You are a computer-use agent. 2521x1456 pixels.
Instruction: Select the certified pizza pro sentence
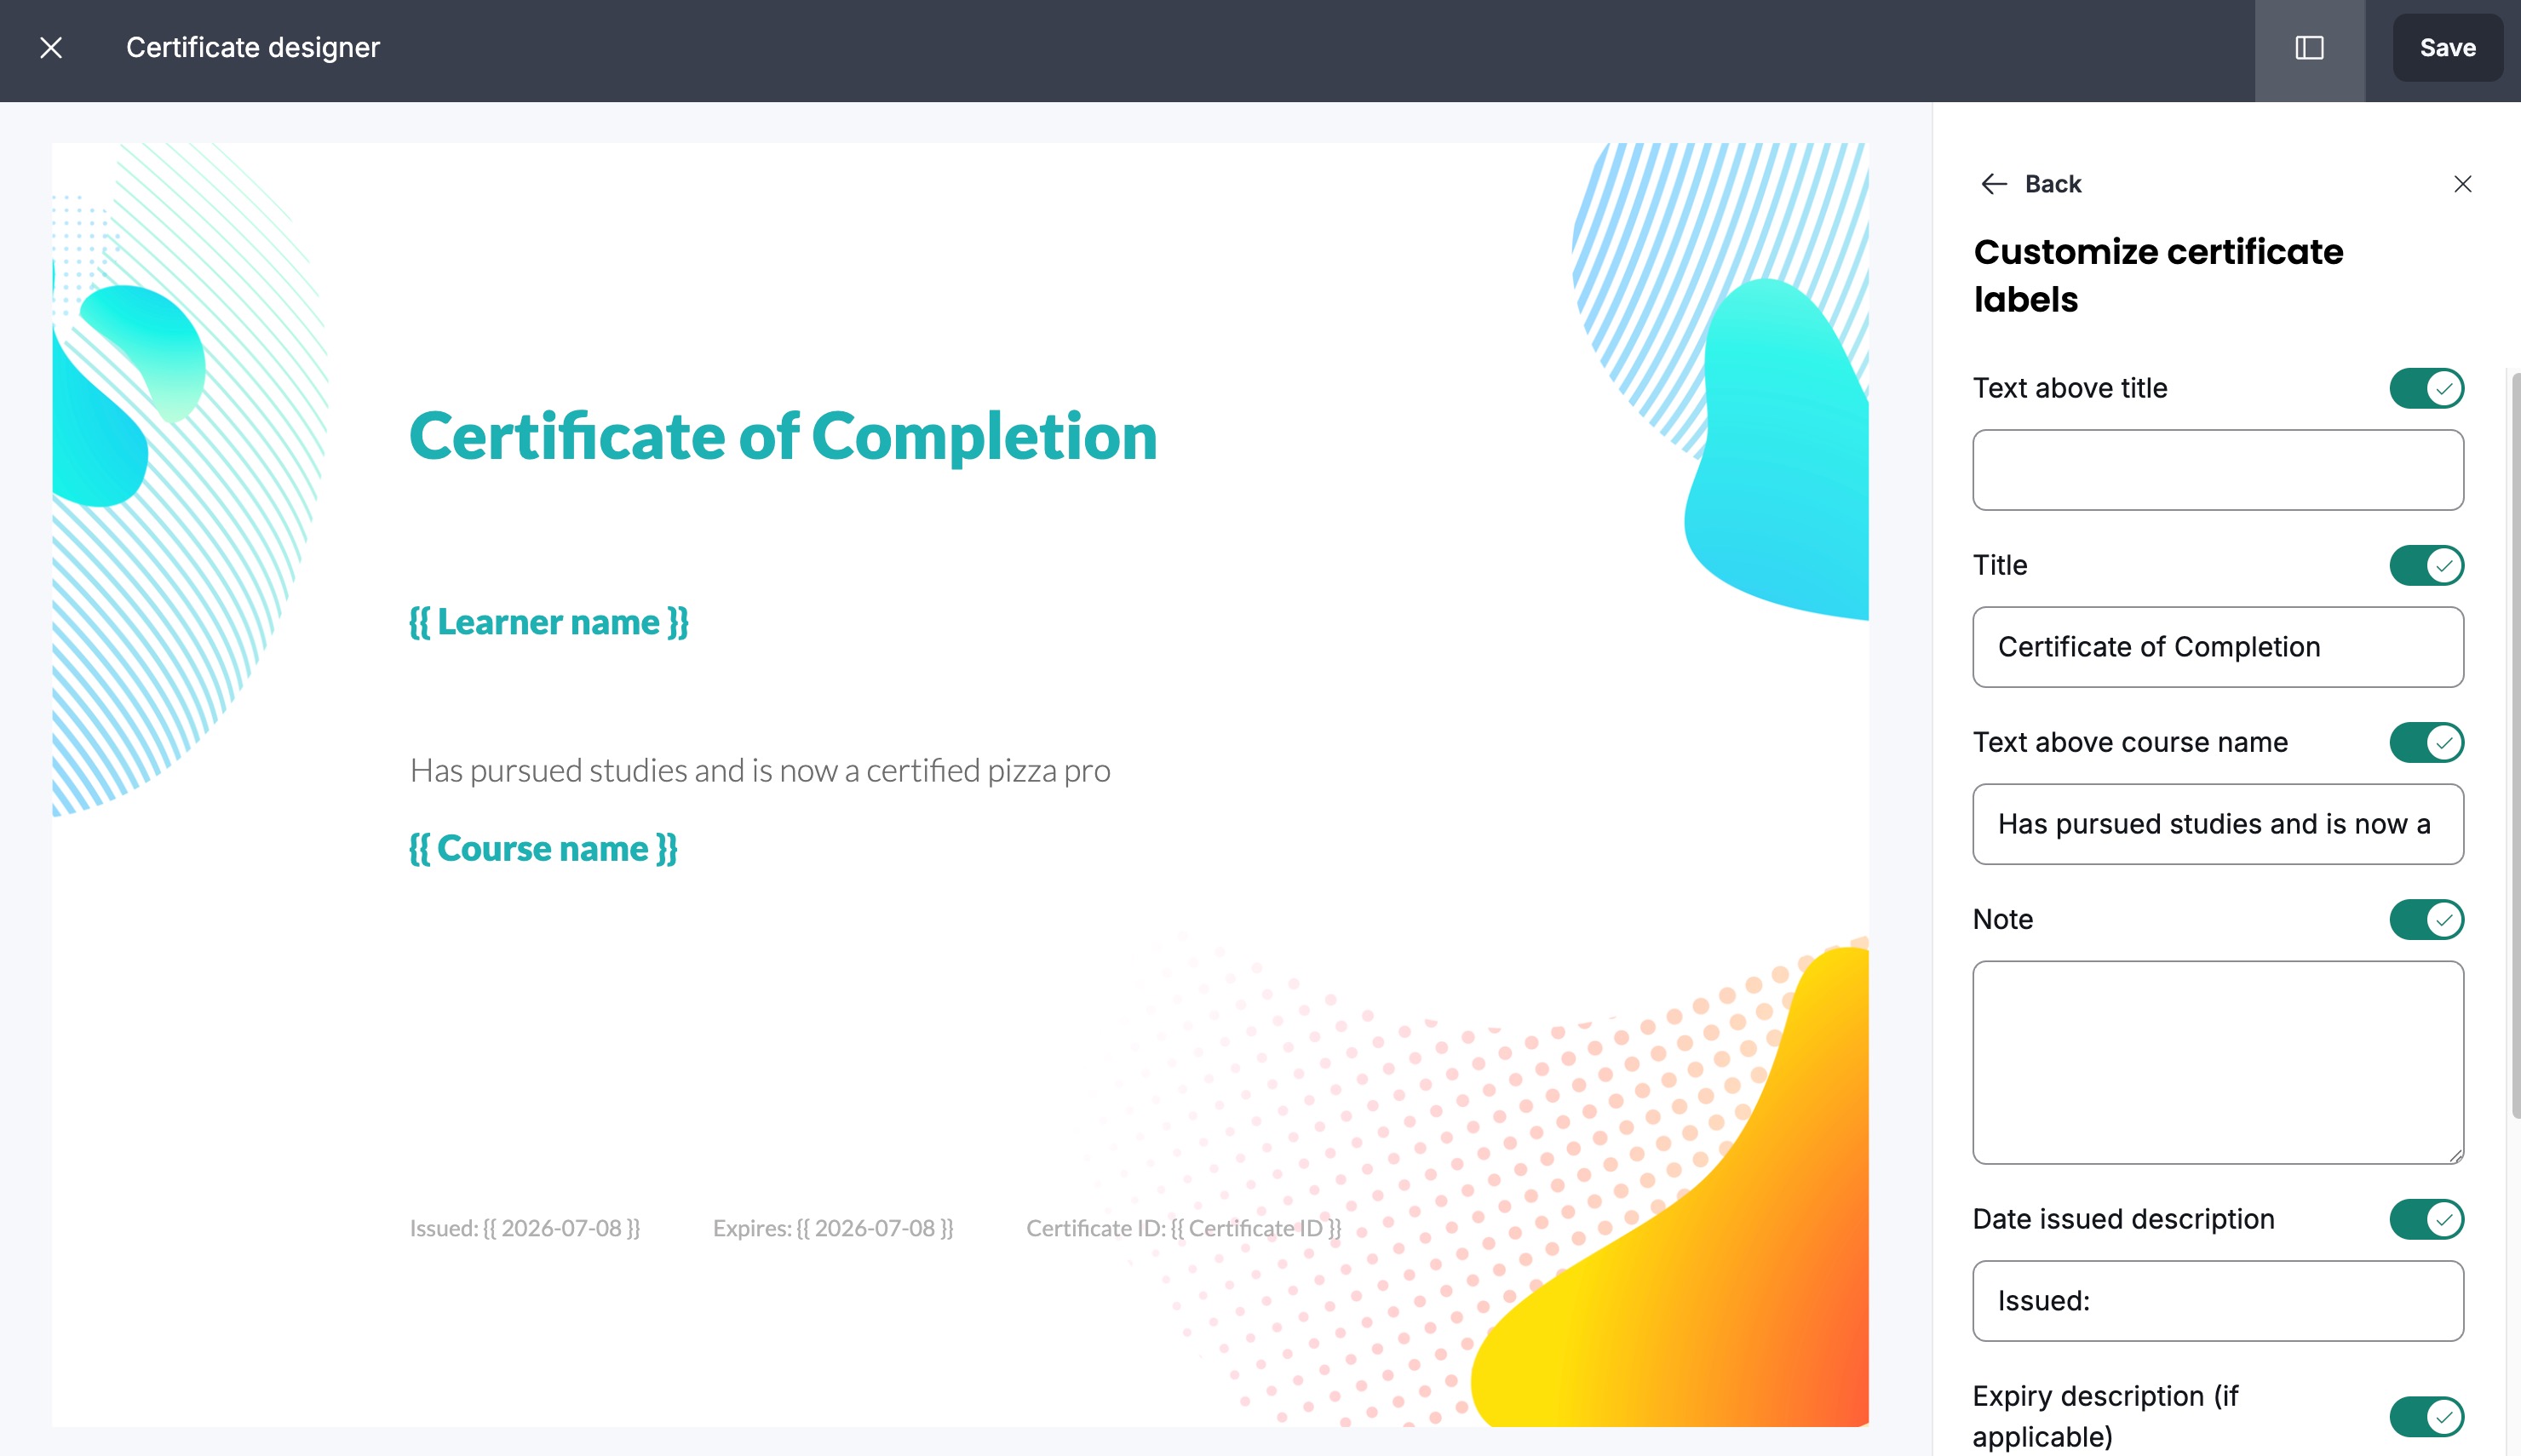pyautogui.click(x=760, y=771)
